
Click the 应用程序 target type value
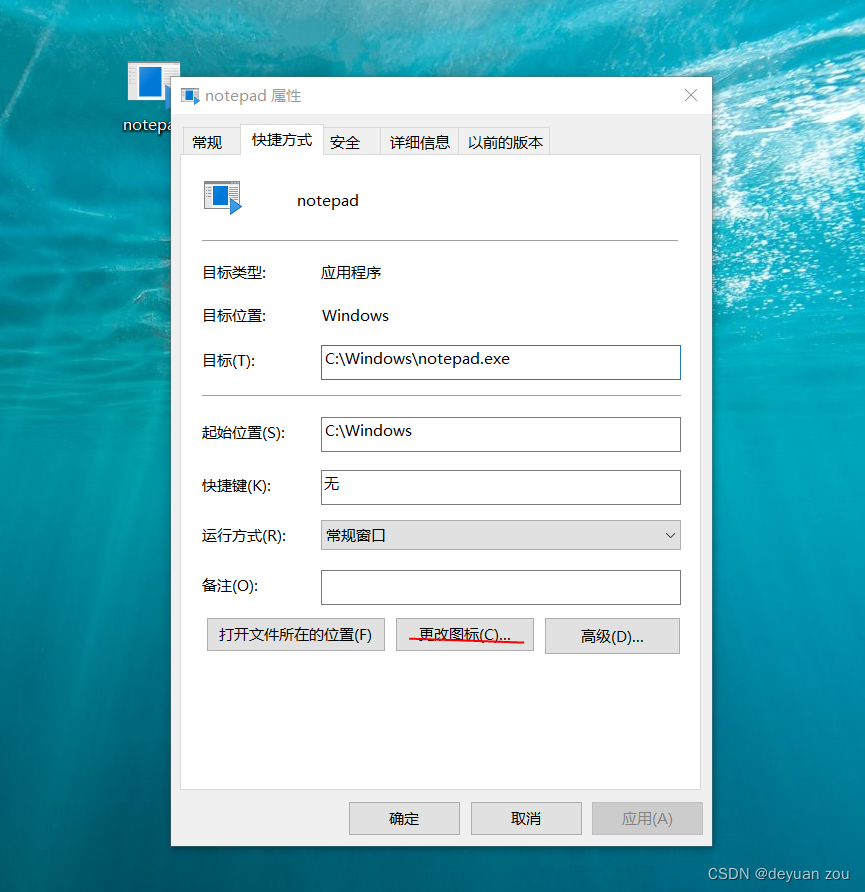pyautogui.click(x=351, y=273)
